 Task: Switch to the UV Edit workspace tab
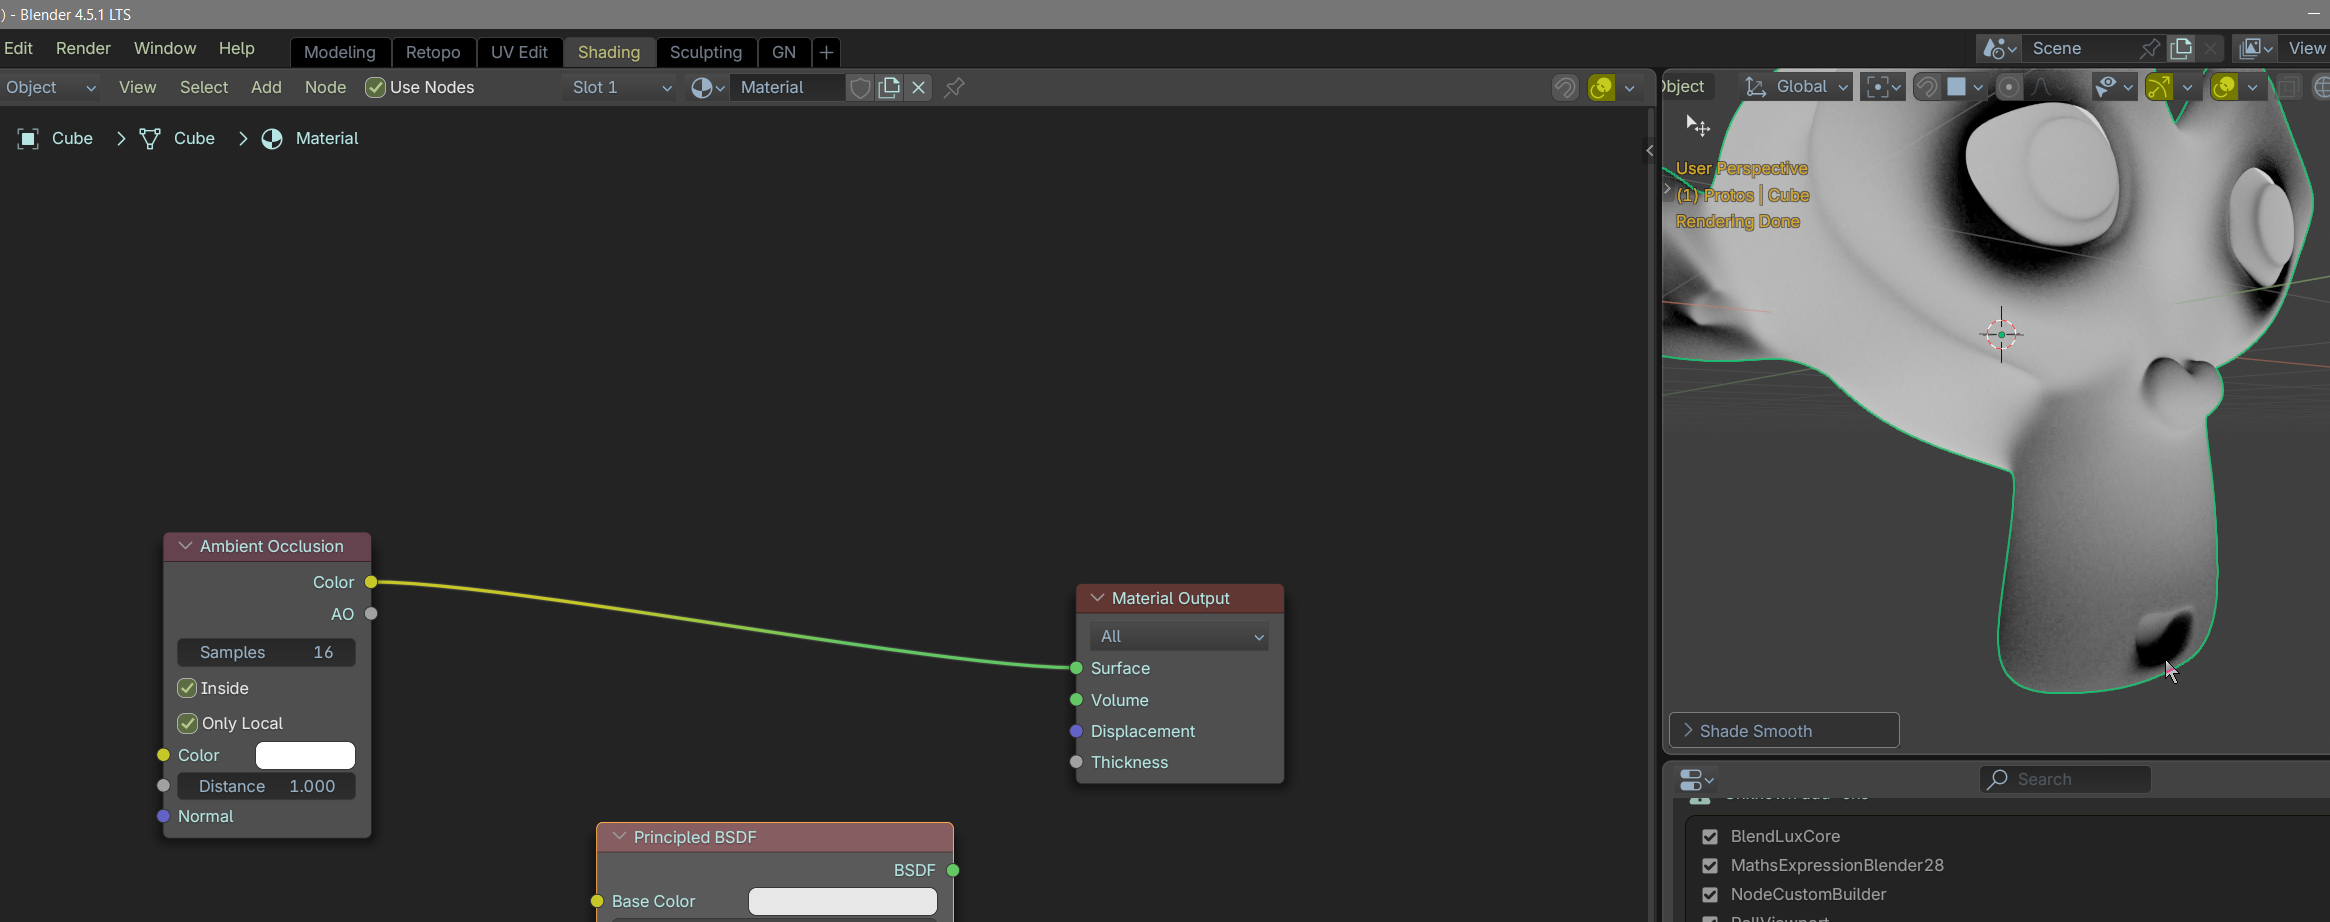point(519,52)
